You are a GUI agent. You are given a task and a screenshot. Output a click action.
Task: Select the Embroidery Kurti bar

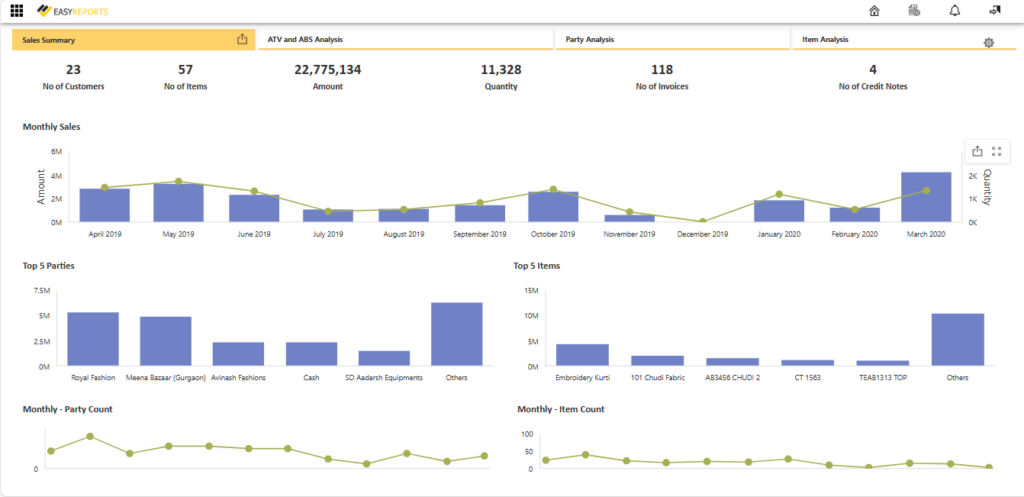click(x=582, y=355)
